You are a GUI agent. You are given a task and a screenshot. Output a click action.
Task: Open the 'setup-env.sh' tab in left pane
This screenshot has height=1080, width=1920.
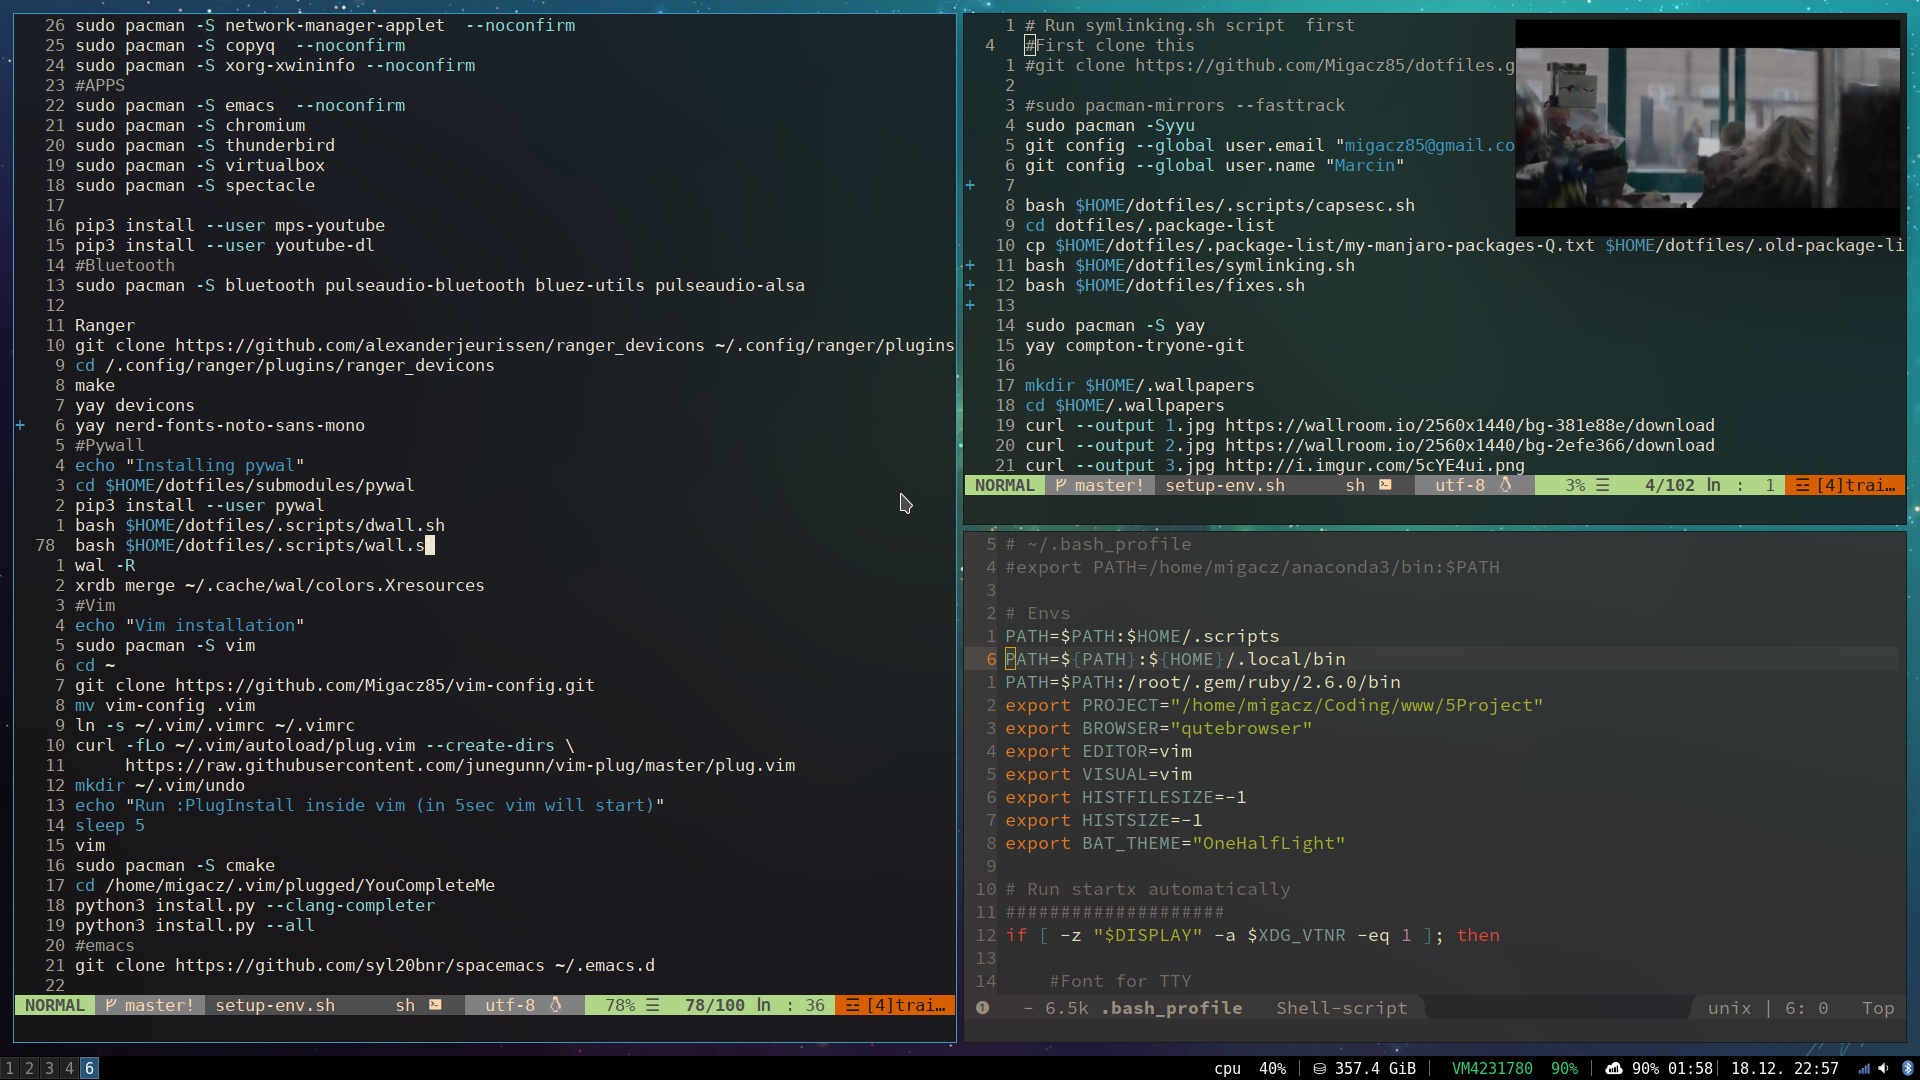pos(273,1005)
